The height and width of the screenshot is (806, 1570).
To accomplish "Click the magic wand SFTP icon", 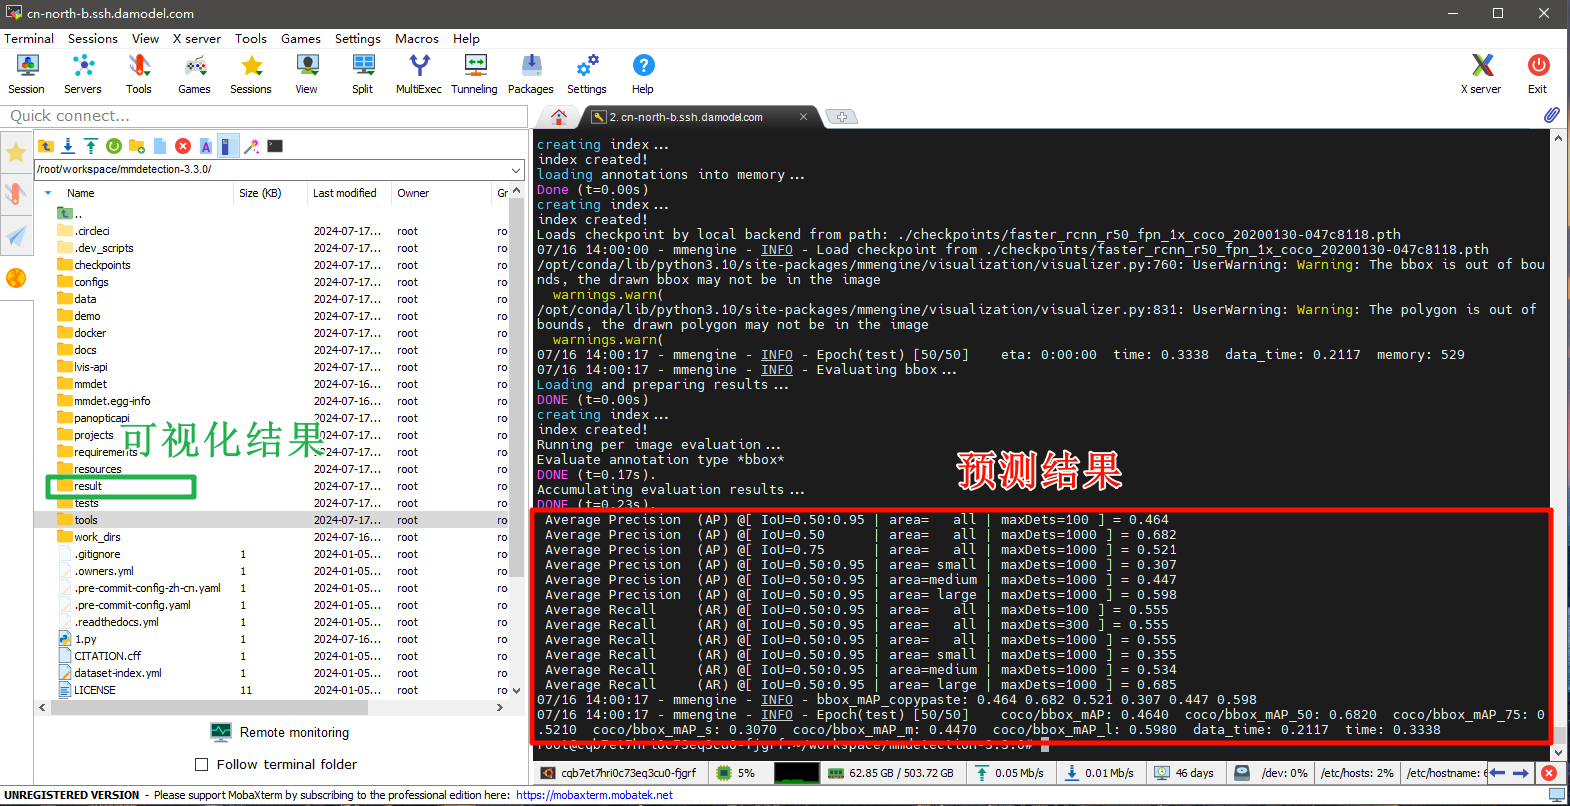I will (x=252, y=146).
